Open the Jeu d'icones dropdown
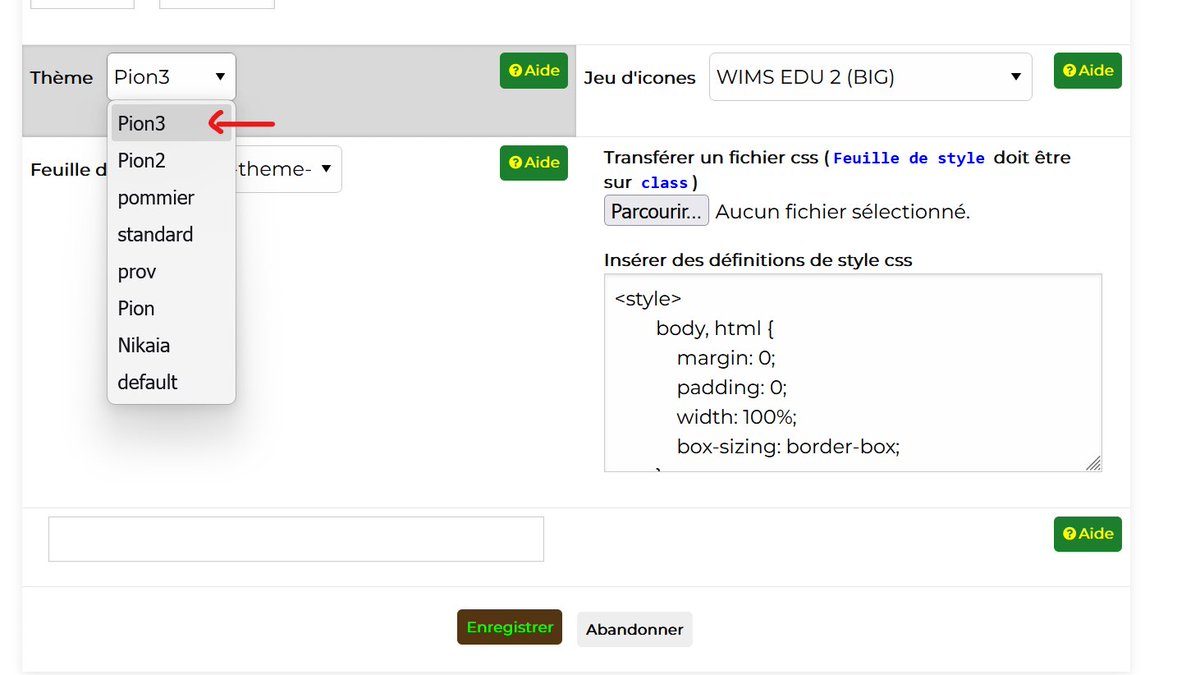This screenshot has width=1200, height=675. (870, 77)
